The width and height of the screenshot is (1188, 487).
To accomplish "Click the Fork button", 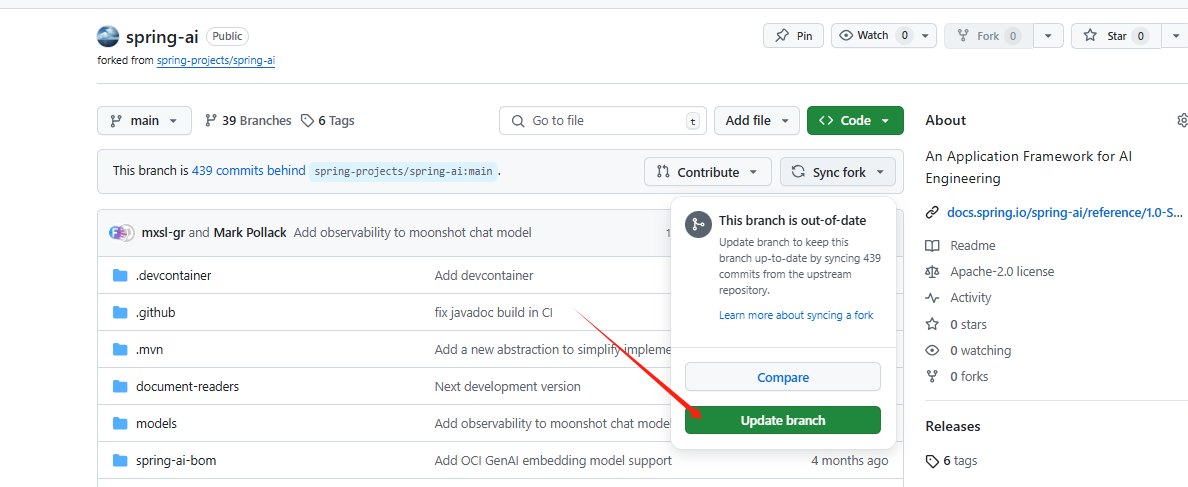I will click(988, 36).
